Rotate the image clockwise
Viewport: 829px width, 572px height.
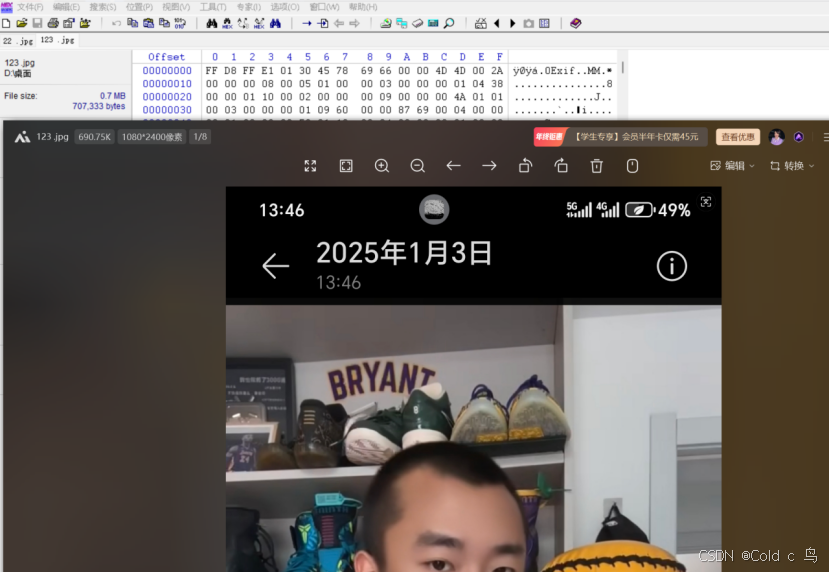pos(561,166)
